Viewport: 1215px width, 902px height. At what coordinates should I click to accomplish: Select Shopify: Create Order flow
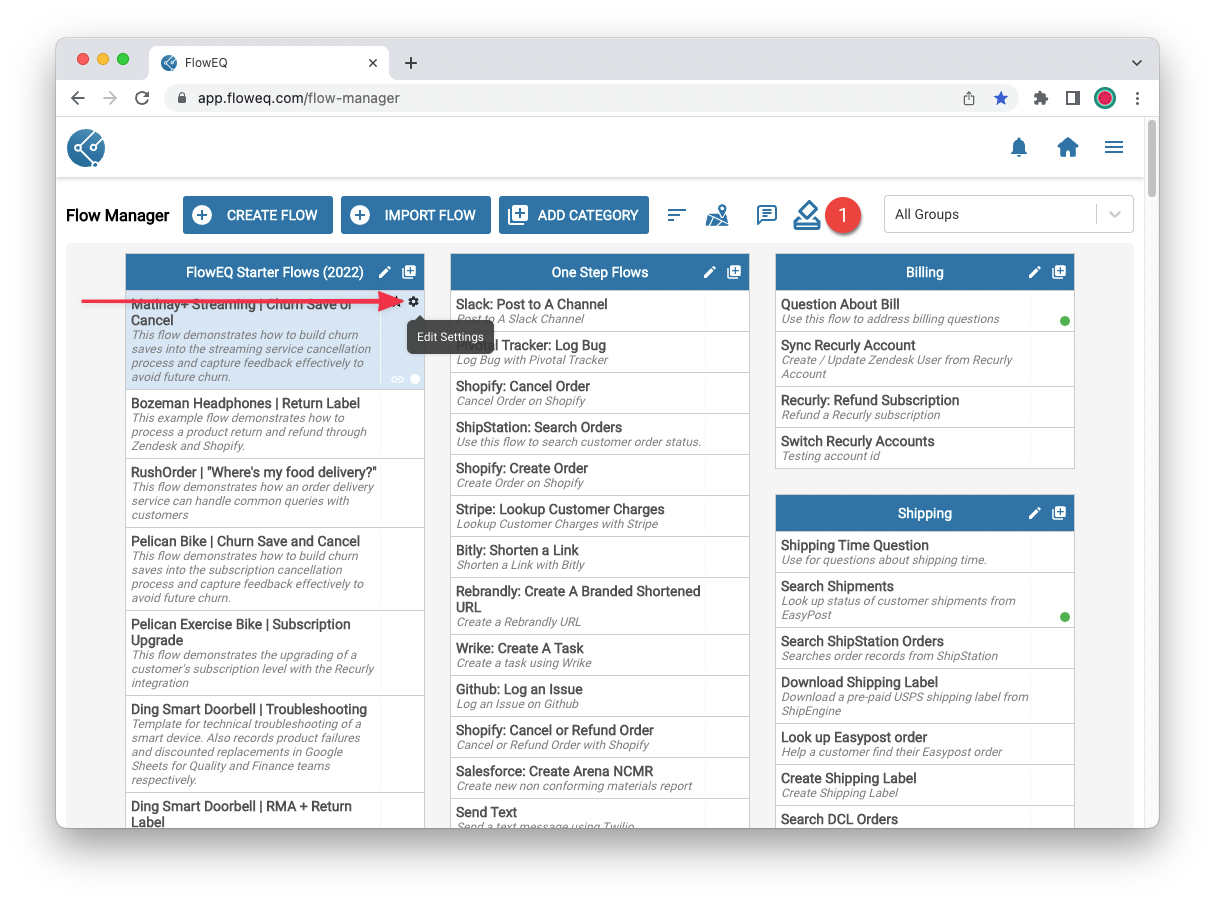[600, 475]
